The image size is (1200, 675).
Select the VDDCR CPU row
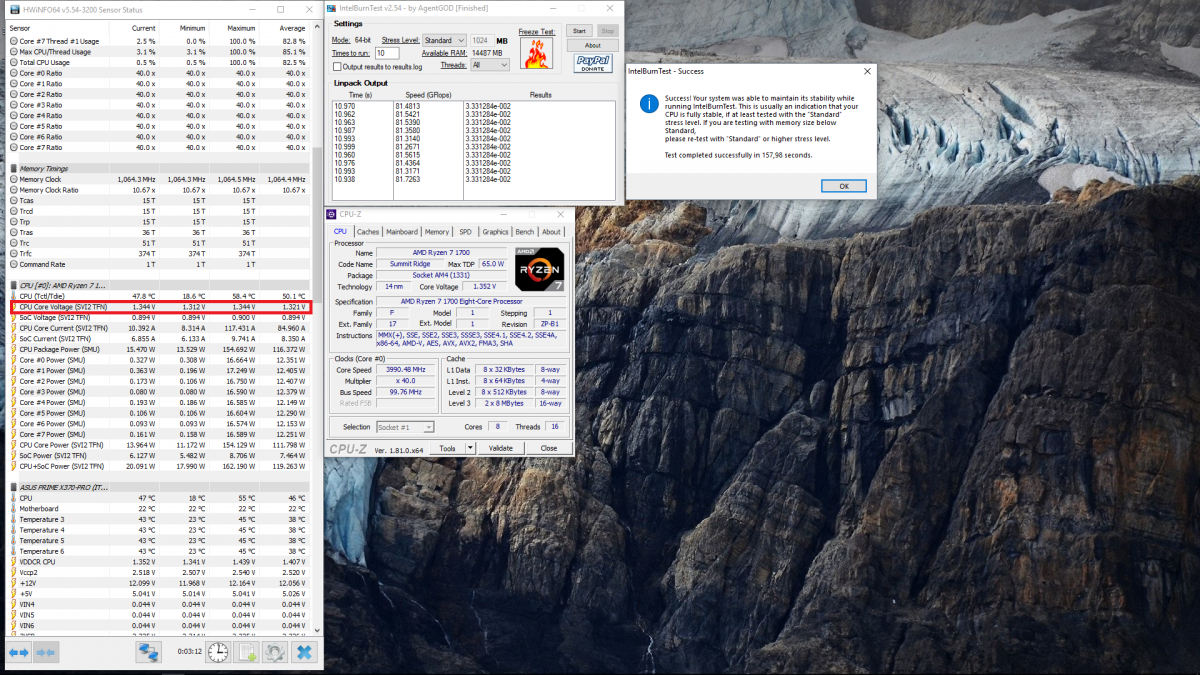tap(158, 562)
